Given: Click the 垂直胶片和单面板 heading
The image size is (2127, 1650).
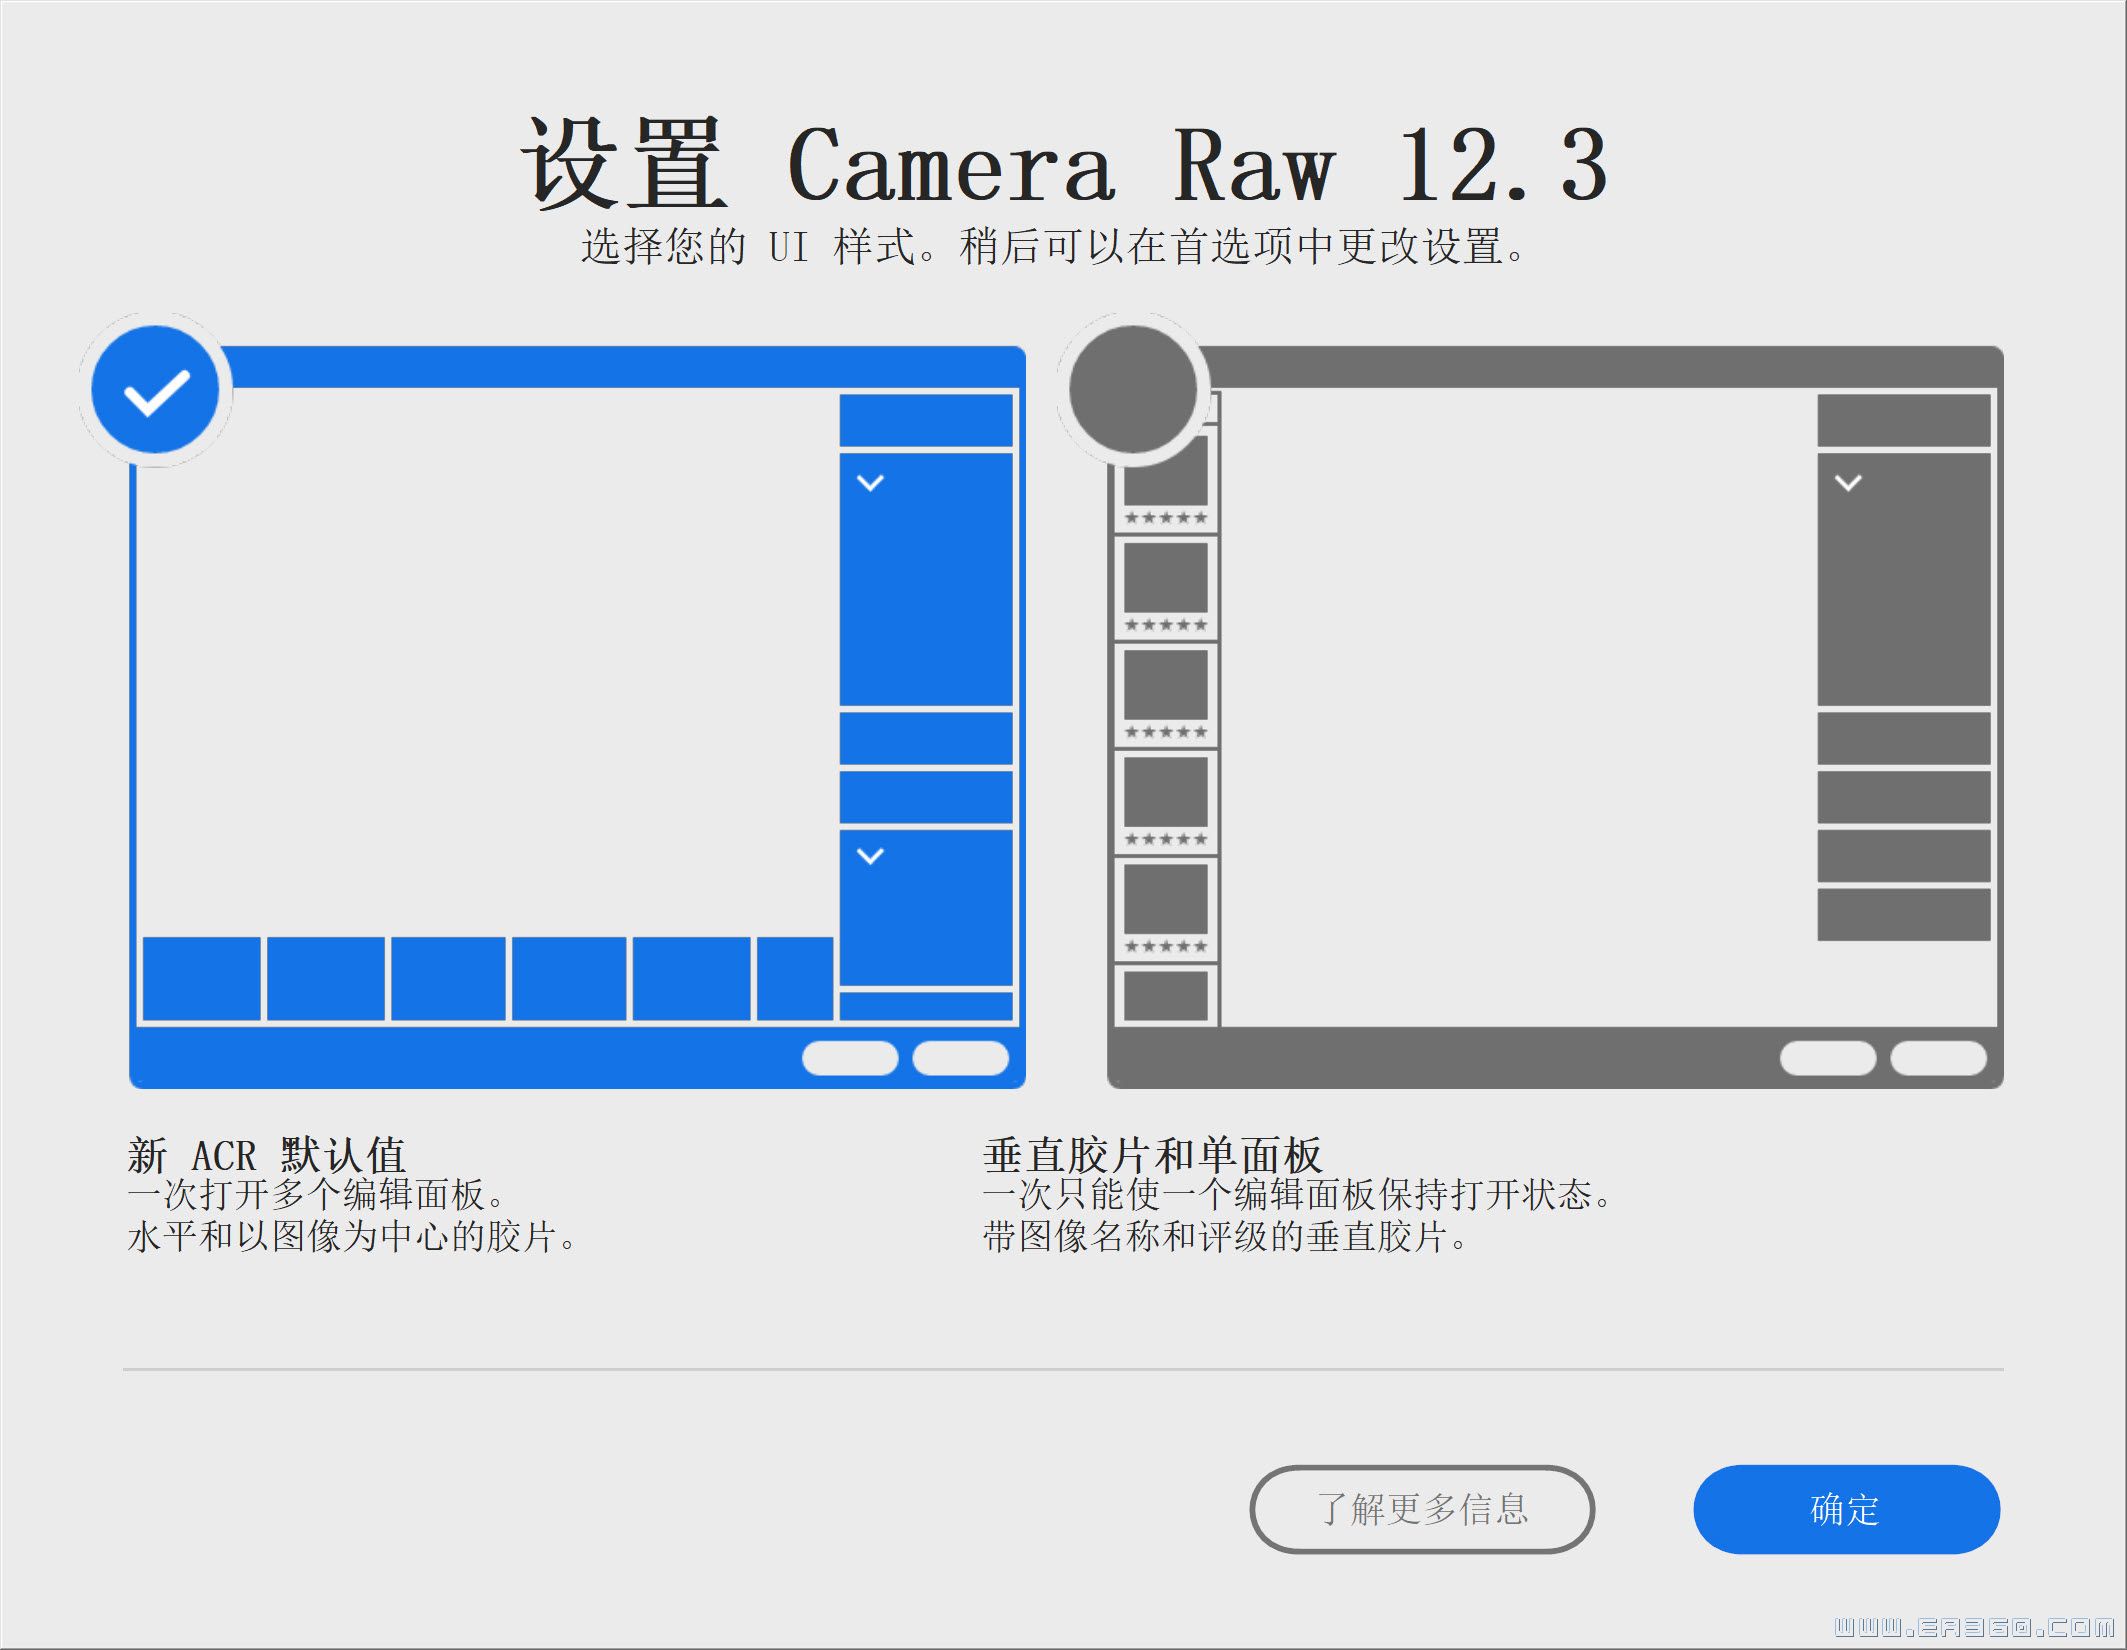Looking at the screenshot, I should [1153, 1155].
